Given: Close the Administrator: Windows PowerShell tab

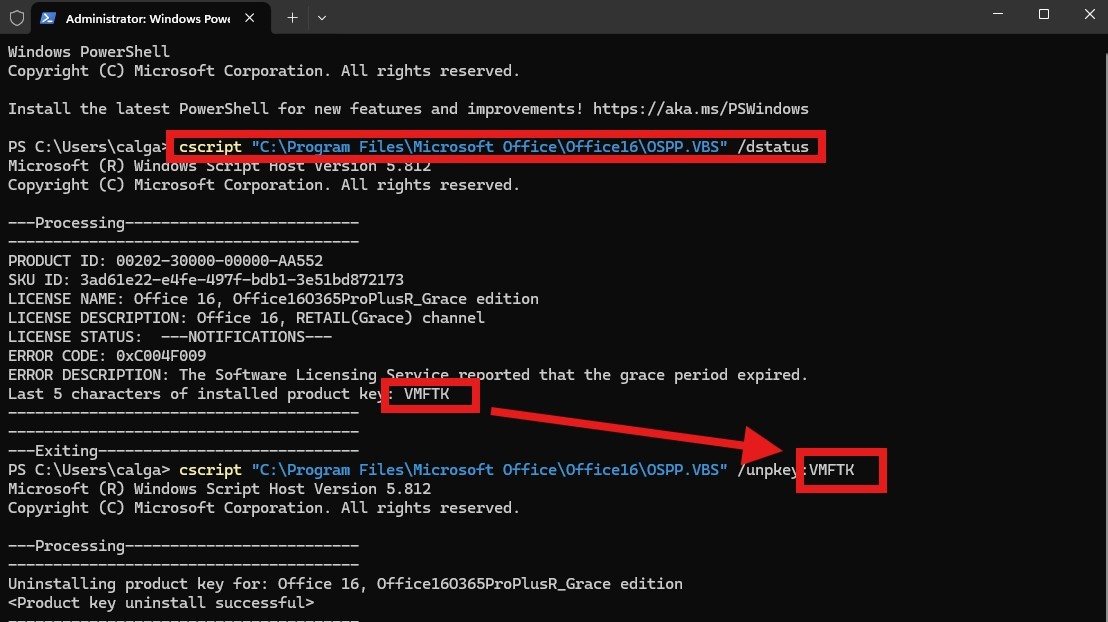Looking at the screenshot, I should pyautogui.click(x=249, y=18).
